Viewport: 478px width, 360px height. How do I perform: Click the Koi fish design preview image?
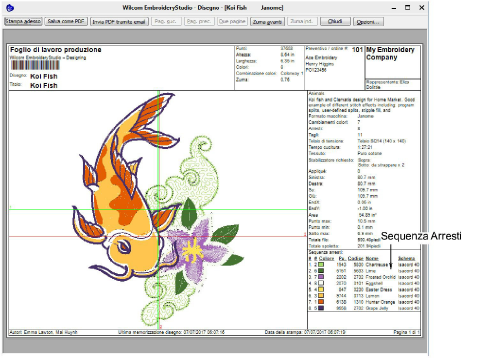[158, 210]
